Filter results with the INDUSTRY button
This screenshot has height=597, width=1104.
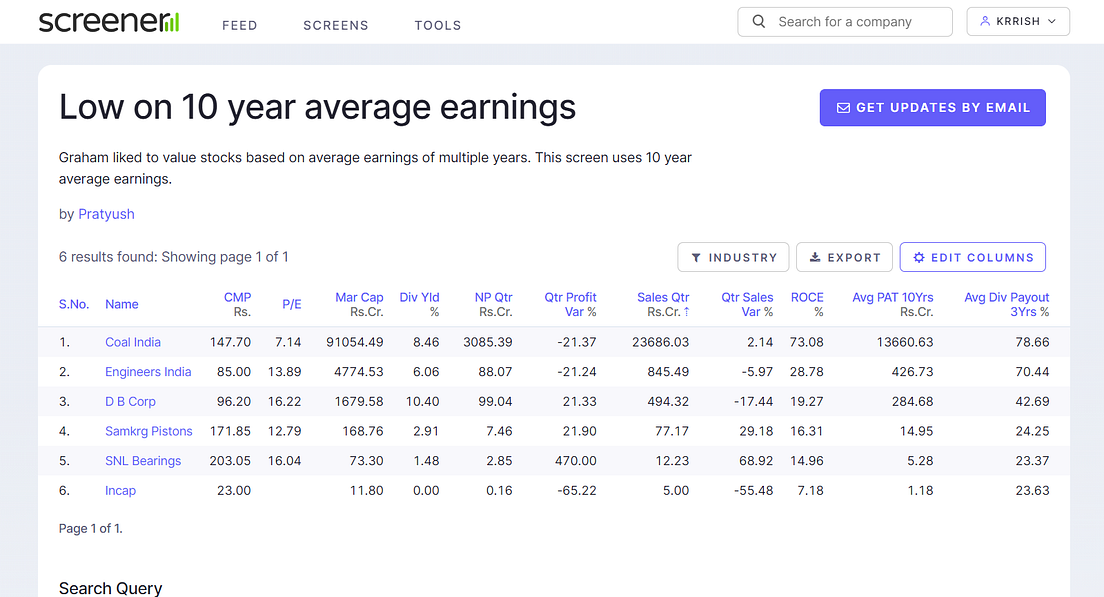pyautogui.click(x=733, y=258)
